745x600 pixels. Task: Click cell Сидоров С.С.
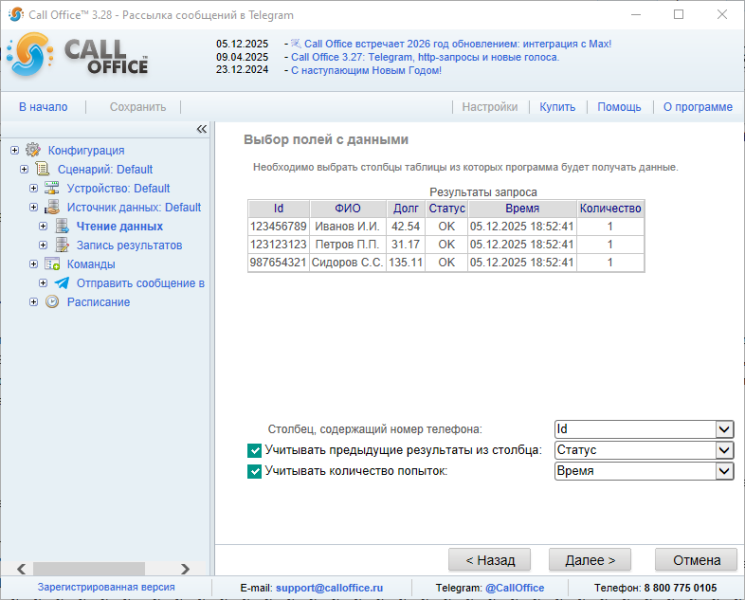point(348,262)
